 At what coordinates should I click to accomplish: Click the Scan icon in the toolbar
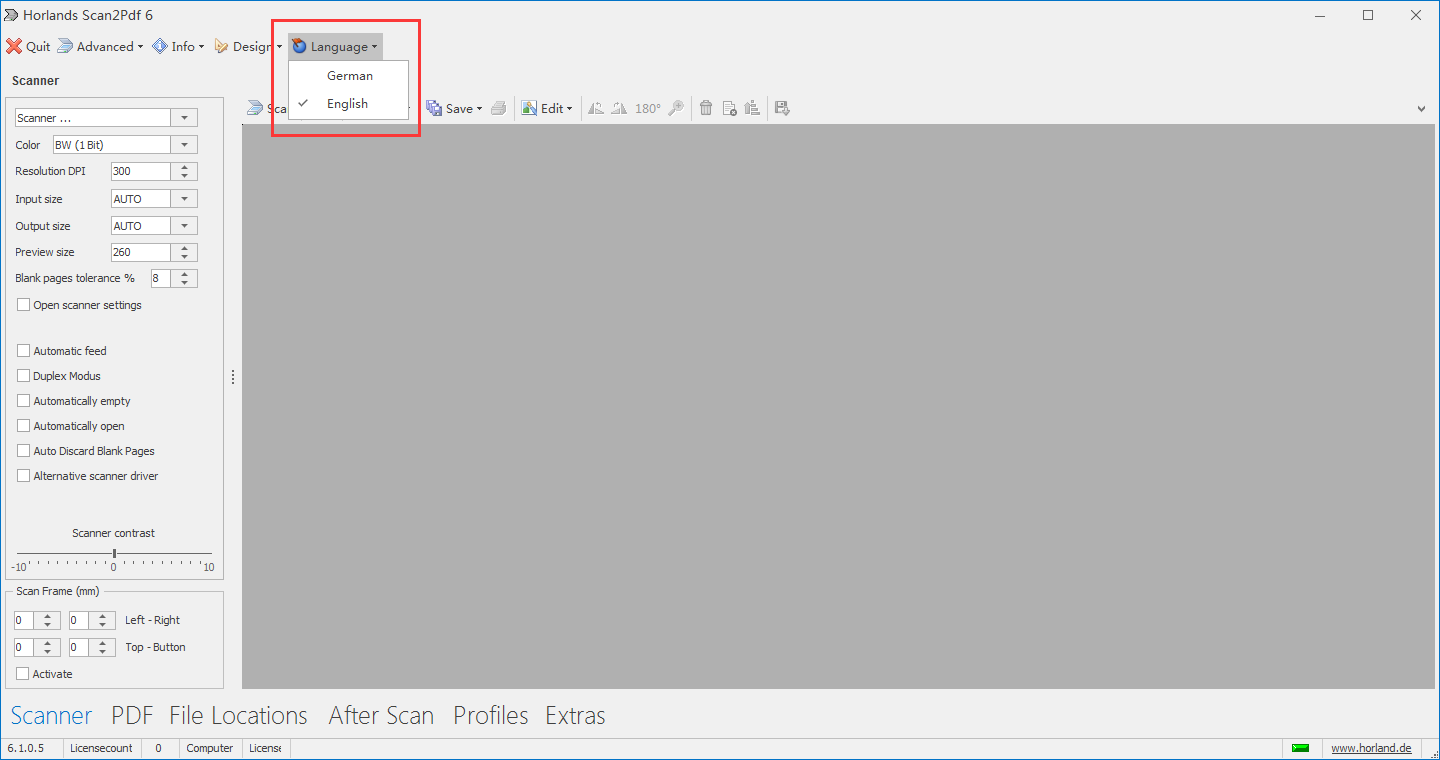coord(255,108)
